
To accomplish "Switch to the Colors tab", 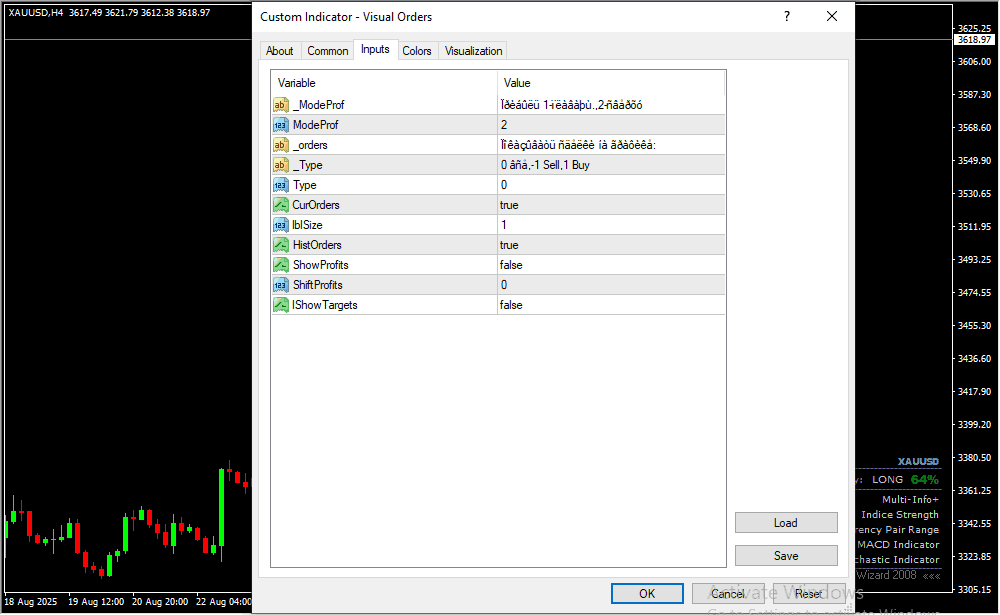I will [x=417, y=51].
